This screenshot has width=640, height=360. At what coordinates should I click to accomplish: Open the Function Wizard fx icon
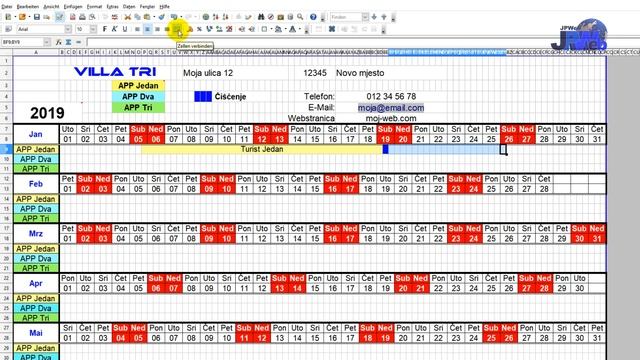(x=59, y=42)
